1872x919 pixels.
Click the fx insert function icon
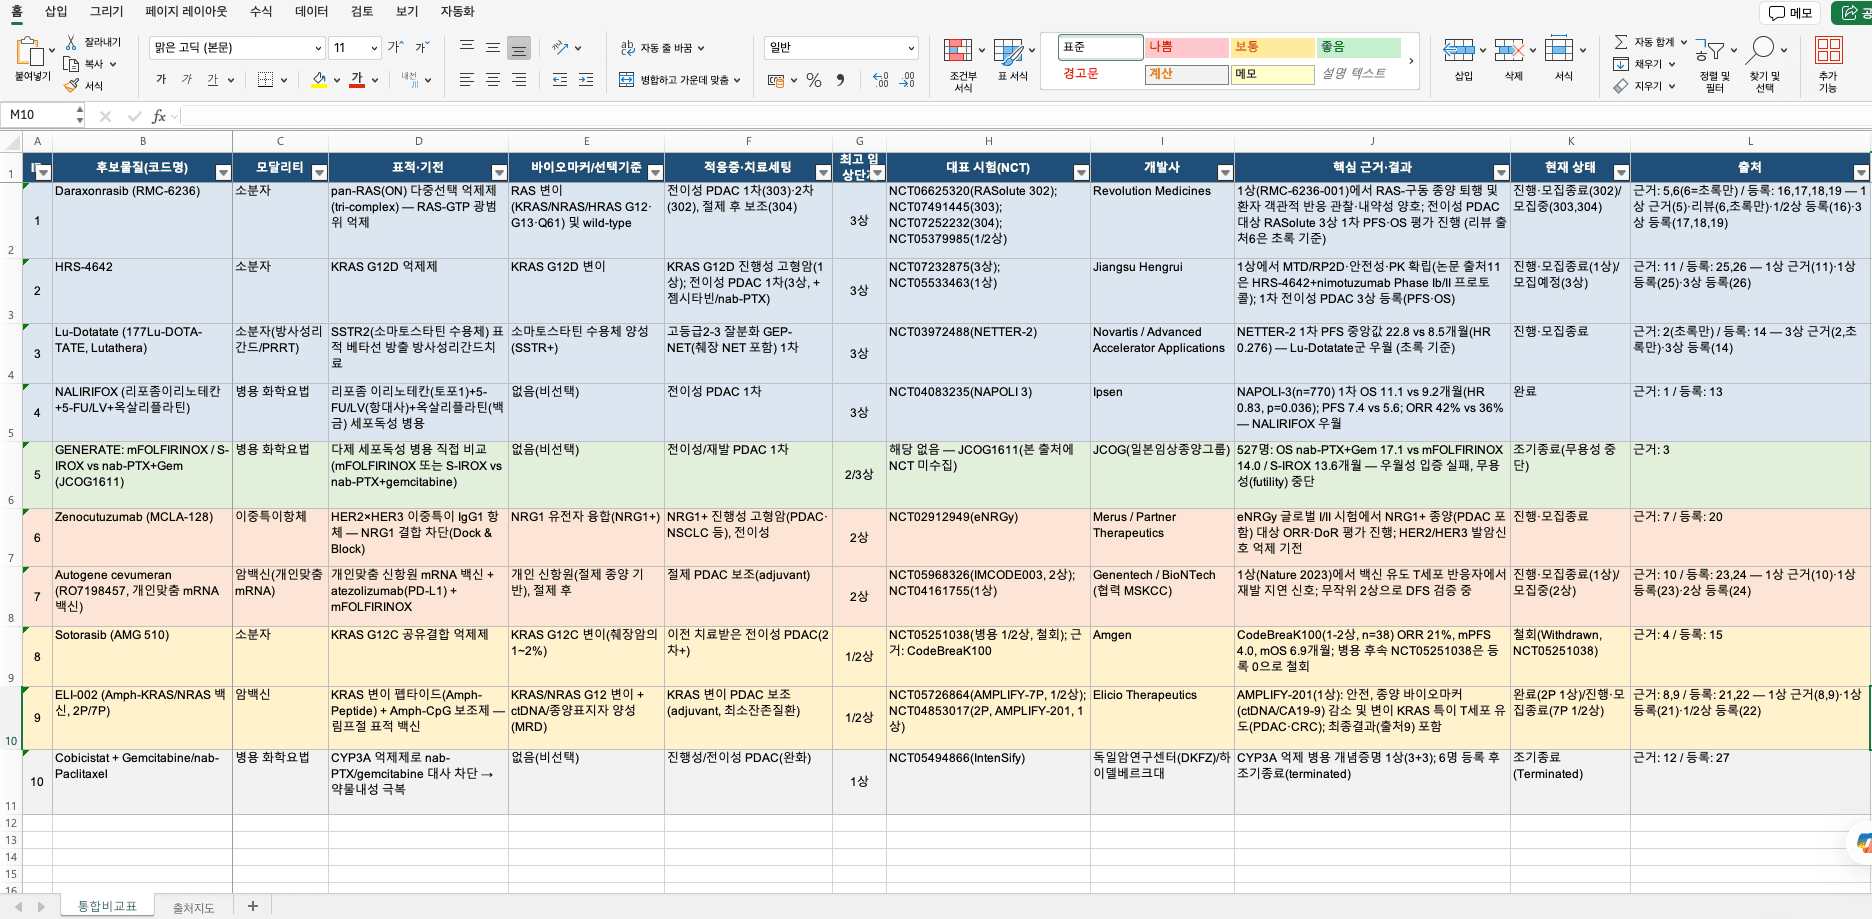tap(159, 116)
